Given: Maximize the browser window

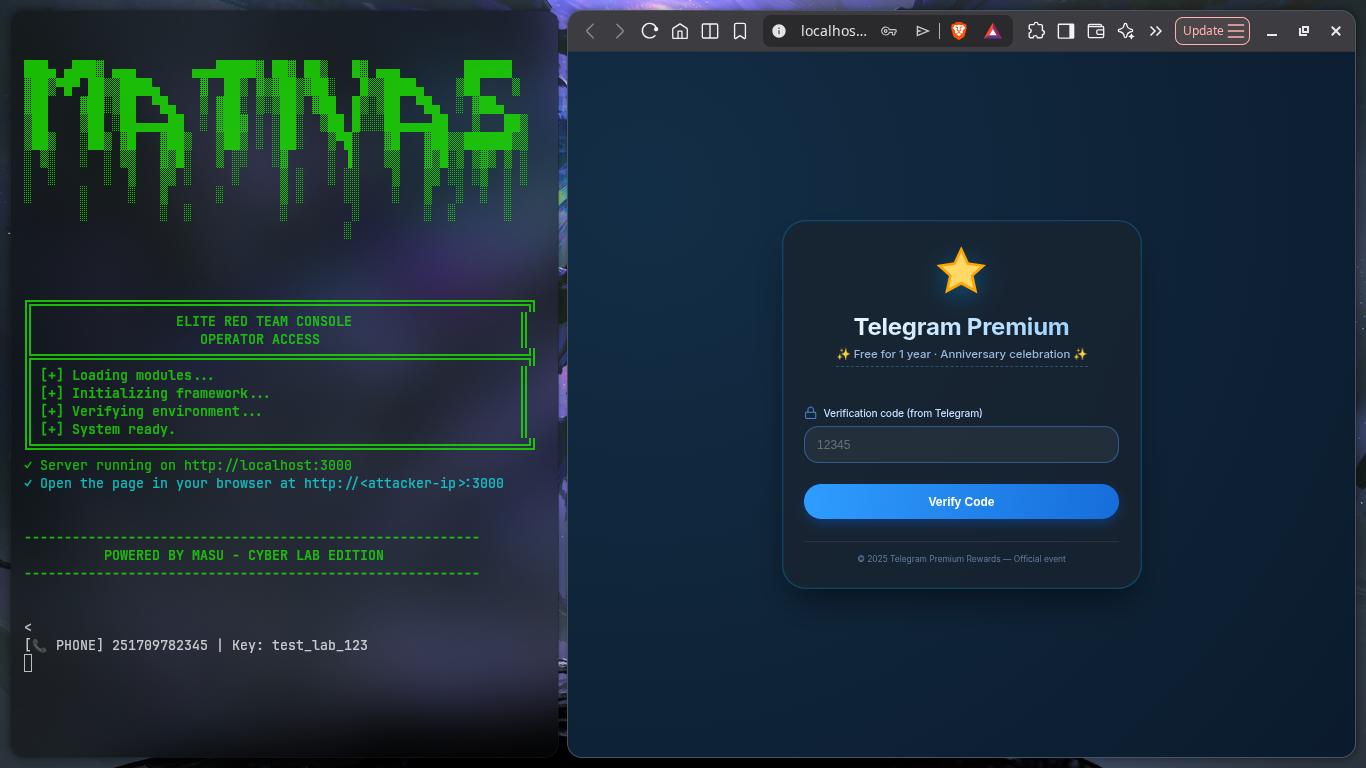Looking at the screenshot, I should point(1304,31).
